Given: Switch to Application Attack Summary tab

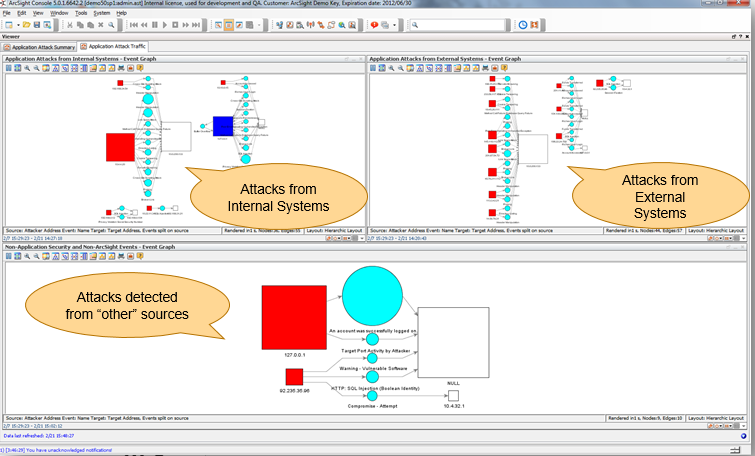Looking at the screenshot, I should click(x=40, y=47).
